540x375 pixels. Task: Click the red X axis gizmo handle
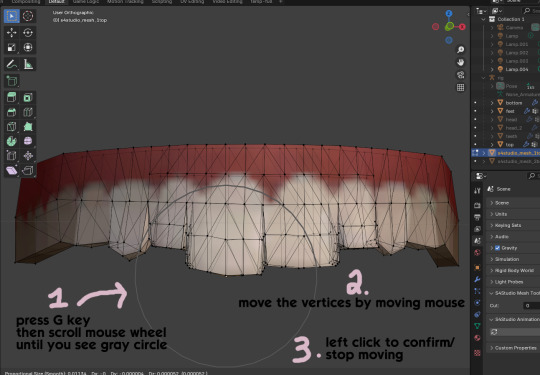(x=462, y=27)
